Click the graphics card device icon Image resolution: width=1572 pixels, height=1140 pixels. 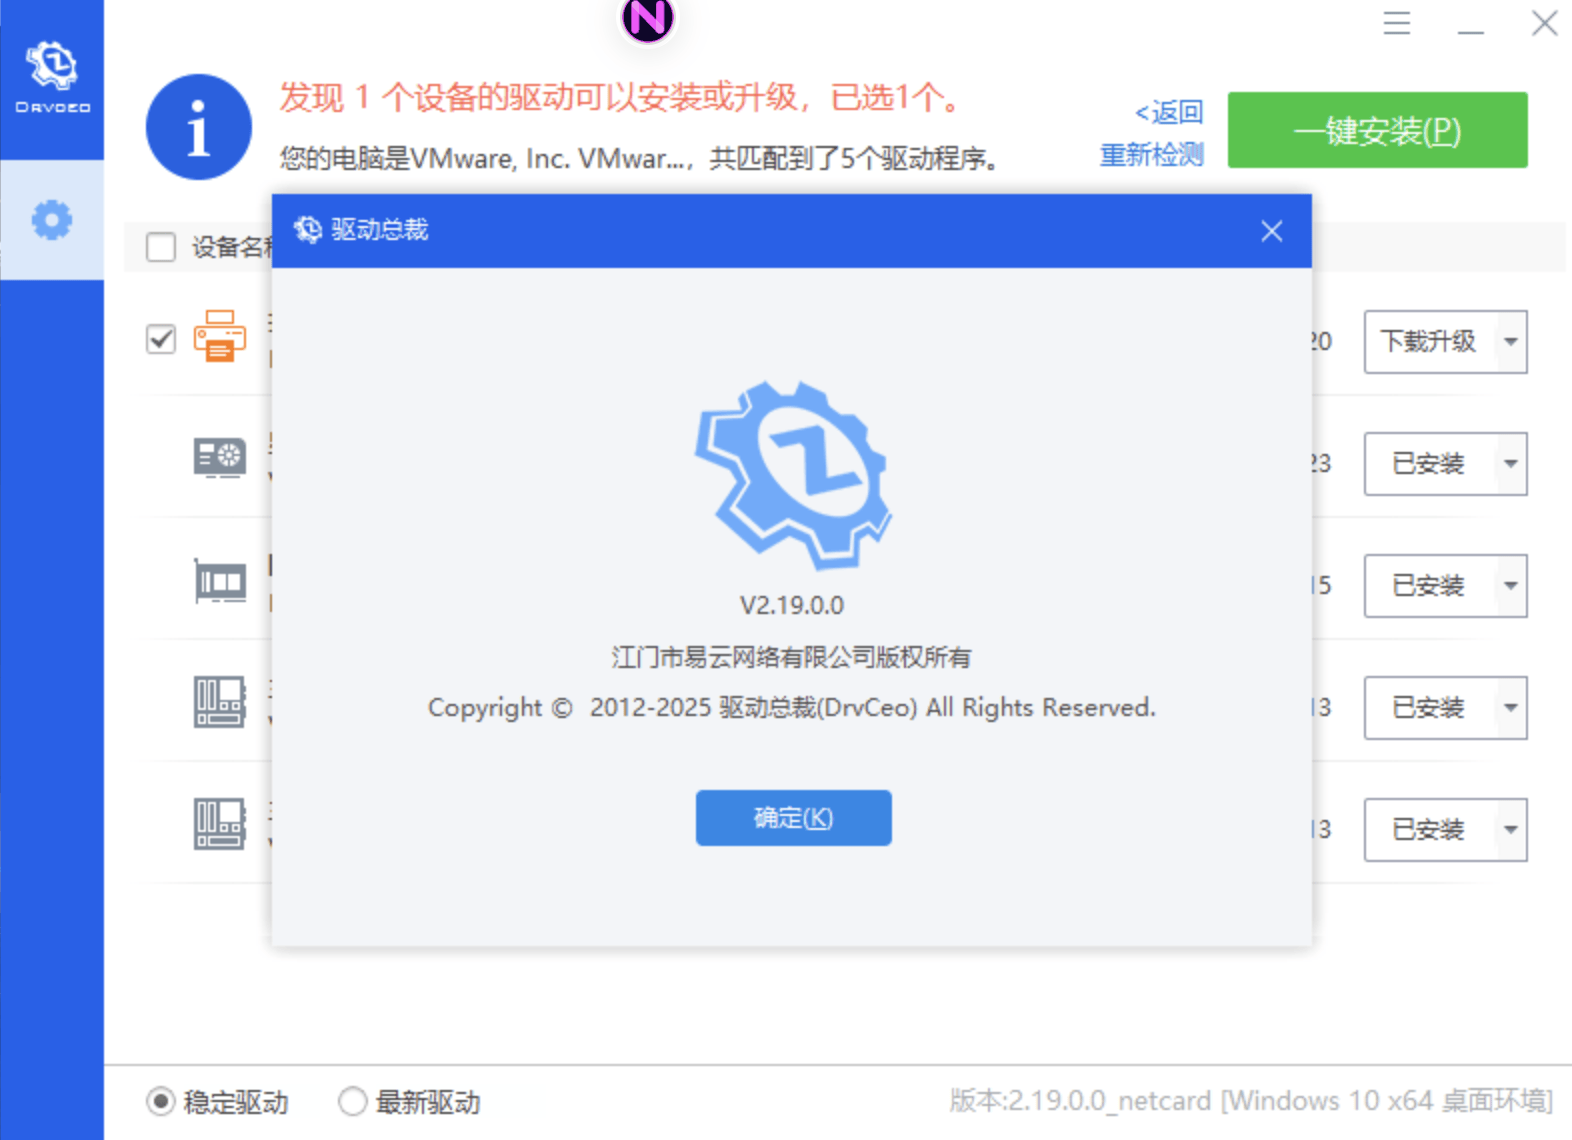click(x=220, y=458)
